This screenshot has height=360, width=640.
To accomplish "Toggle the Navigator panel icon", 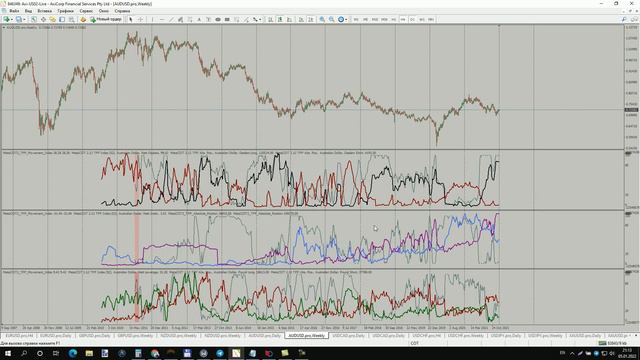I will click(x=53, y=19).
